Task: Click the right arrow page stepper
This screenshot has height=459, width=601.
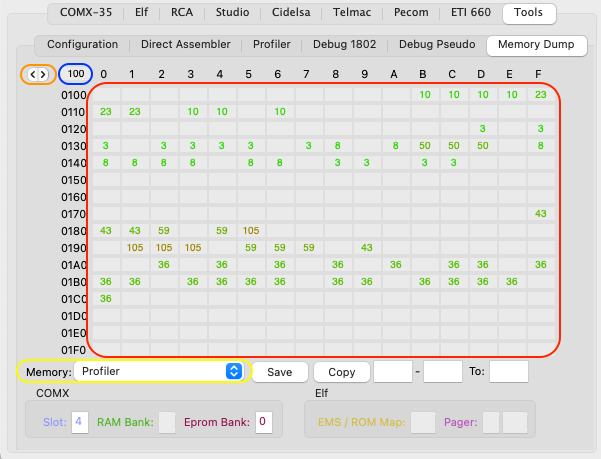Action: pyautogui.click(x=43, y=74)
